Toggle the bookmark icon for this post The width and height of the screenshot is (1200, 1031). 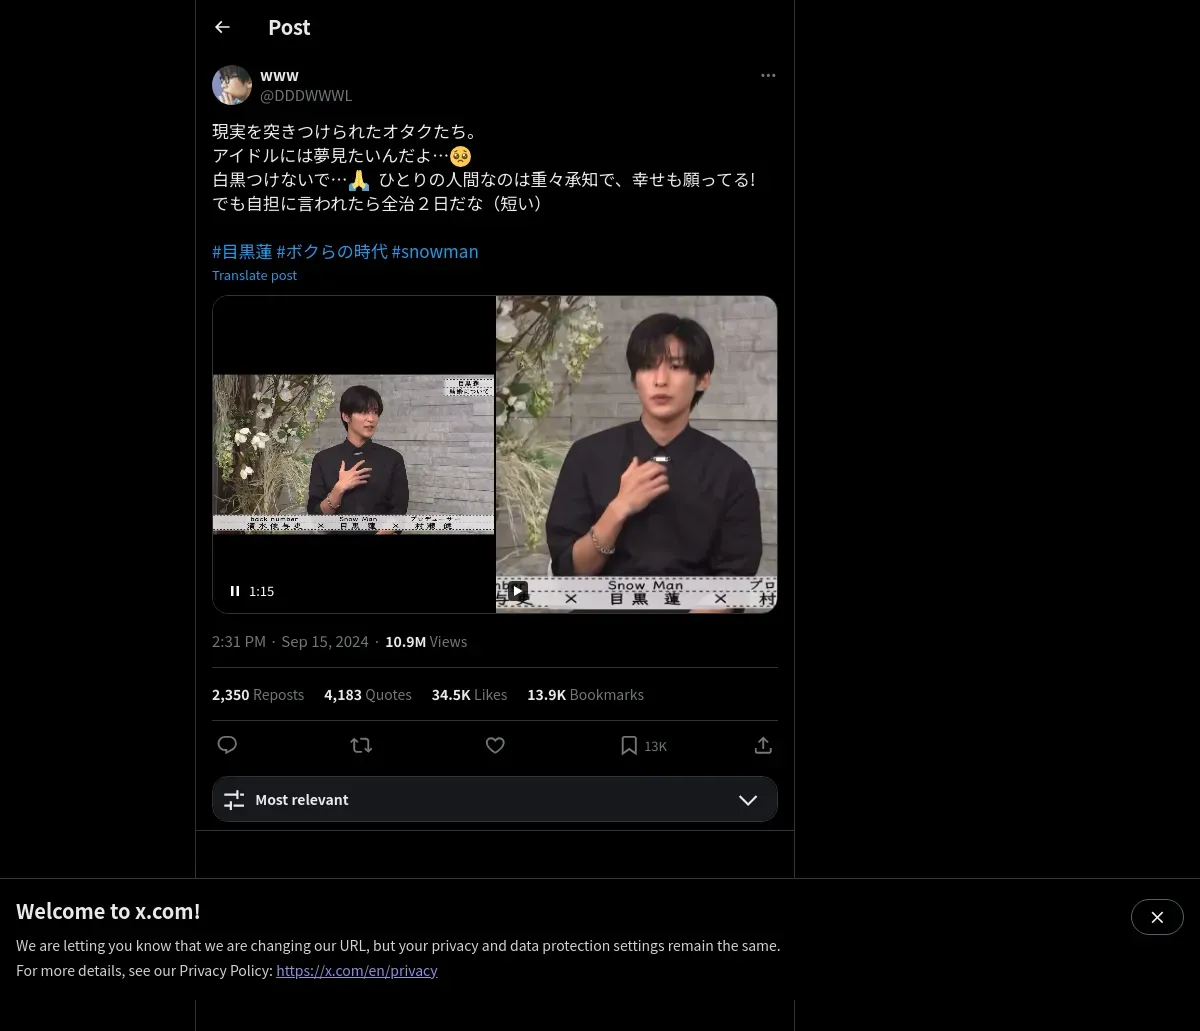[629, 745]
